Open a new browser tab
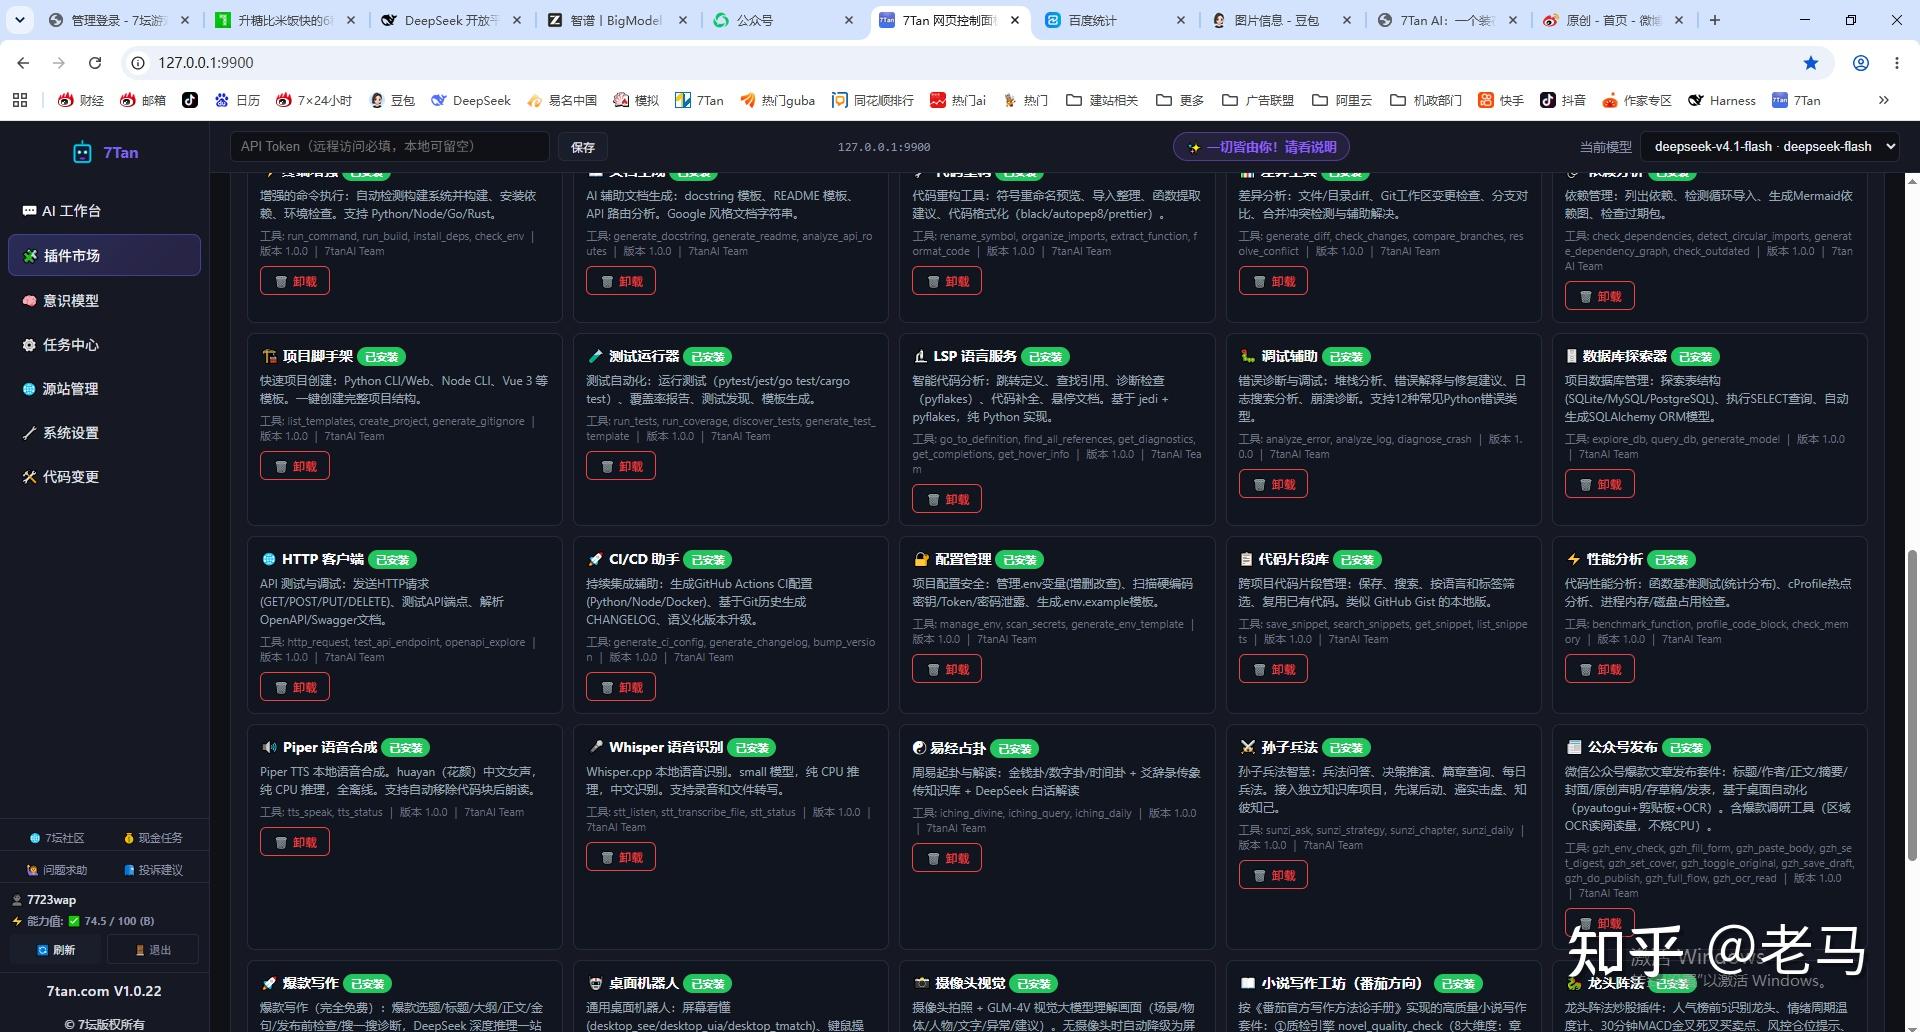This screenshot has width=1920, height=1032. [x=1715, y=20]
